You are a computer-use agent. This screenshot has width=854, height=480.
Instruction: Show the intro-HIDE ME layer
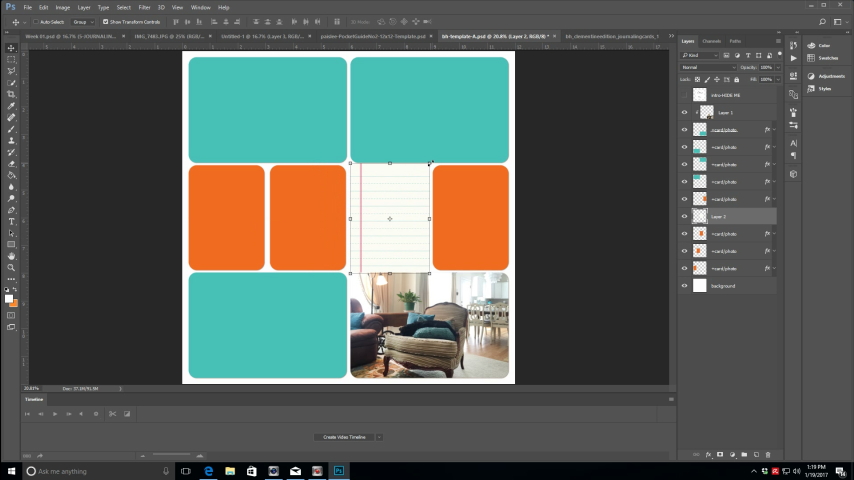point(685,95)
